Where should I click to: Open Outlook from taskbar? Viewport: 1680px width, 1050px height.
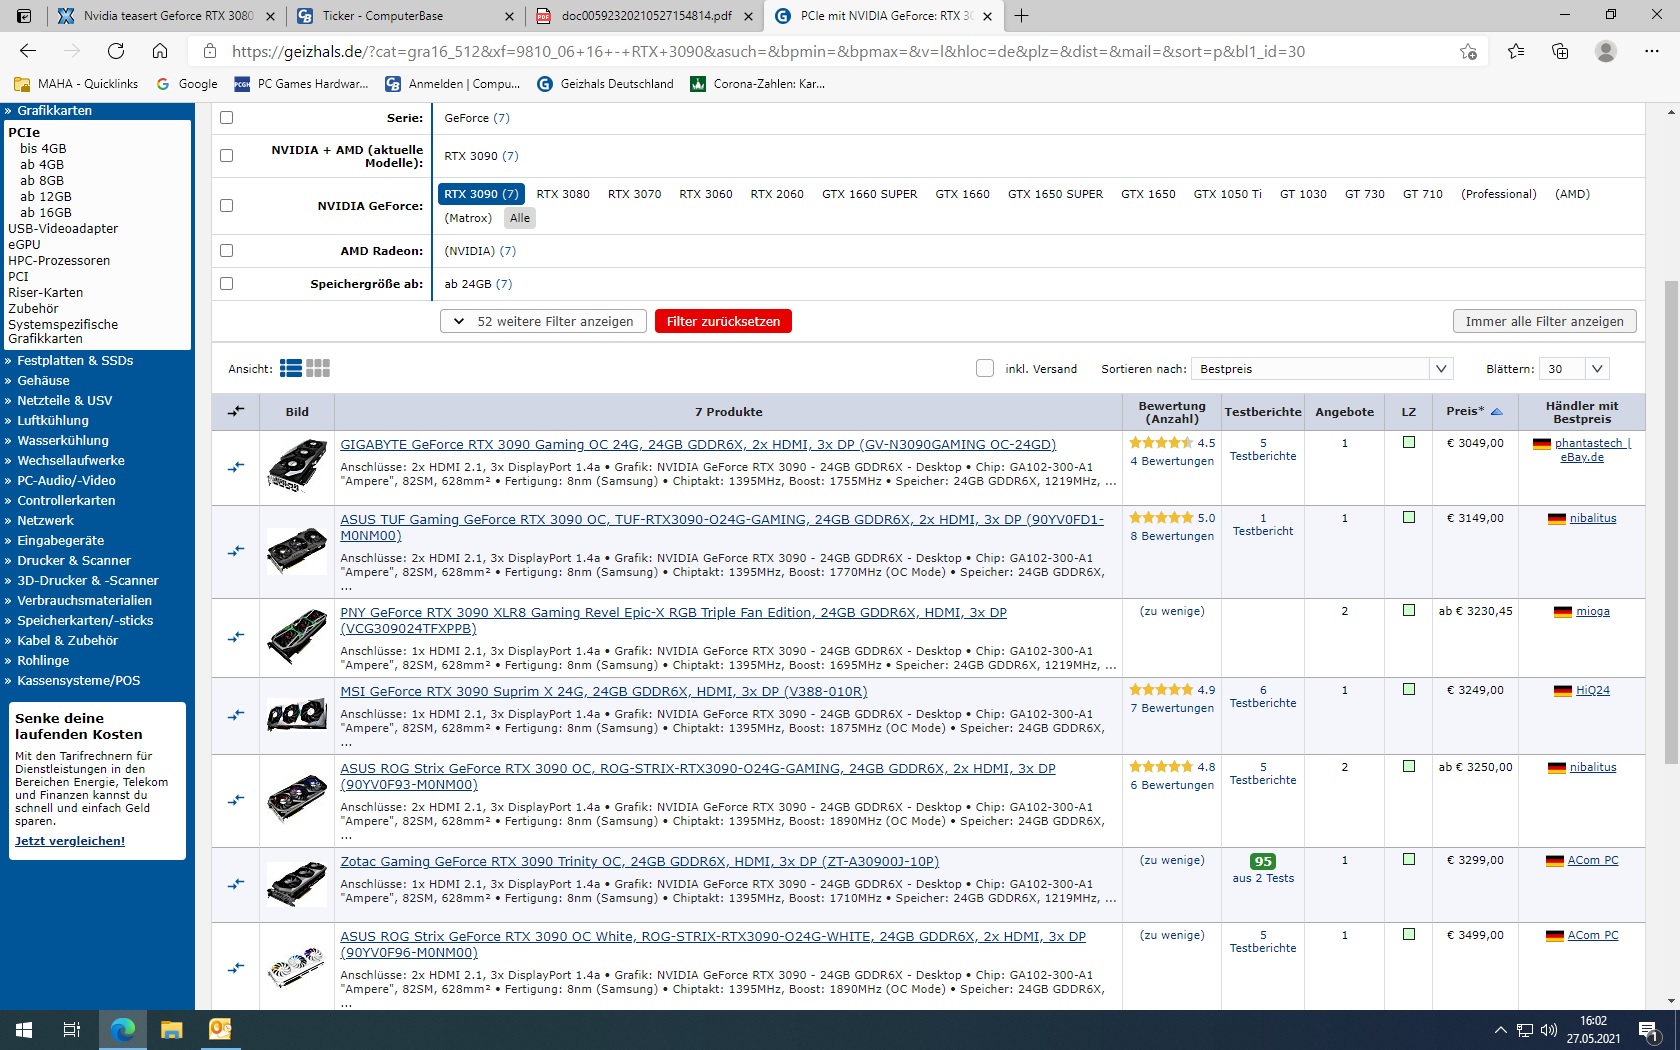(220, 1030)
